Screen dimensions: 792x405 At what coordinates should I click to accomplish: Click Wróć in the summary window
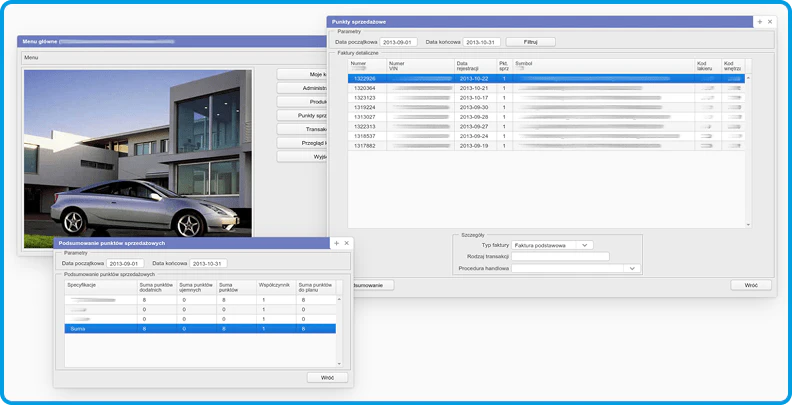tap(327, 377)
